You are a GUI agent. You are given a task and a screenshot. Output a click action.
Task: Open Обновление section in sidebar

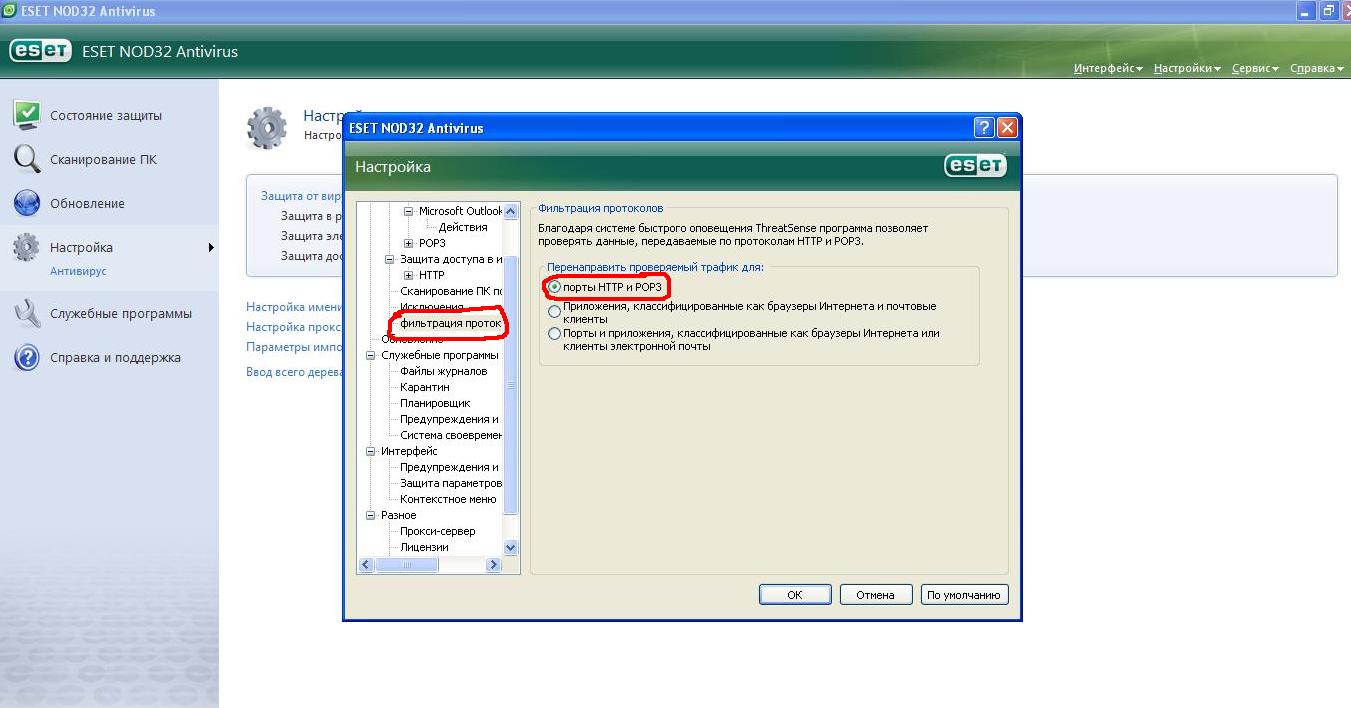coord(87,203)
